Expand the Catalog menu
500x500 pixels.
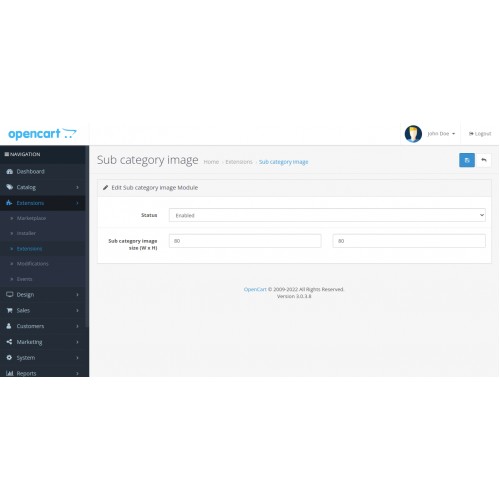43,187
